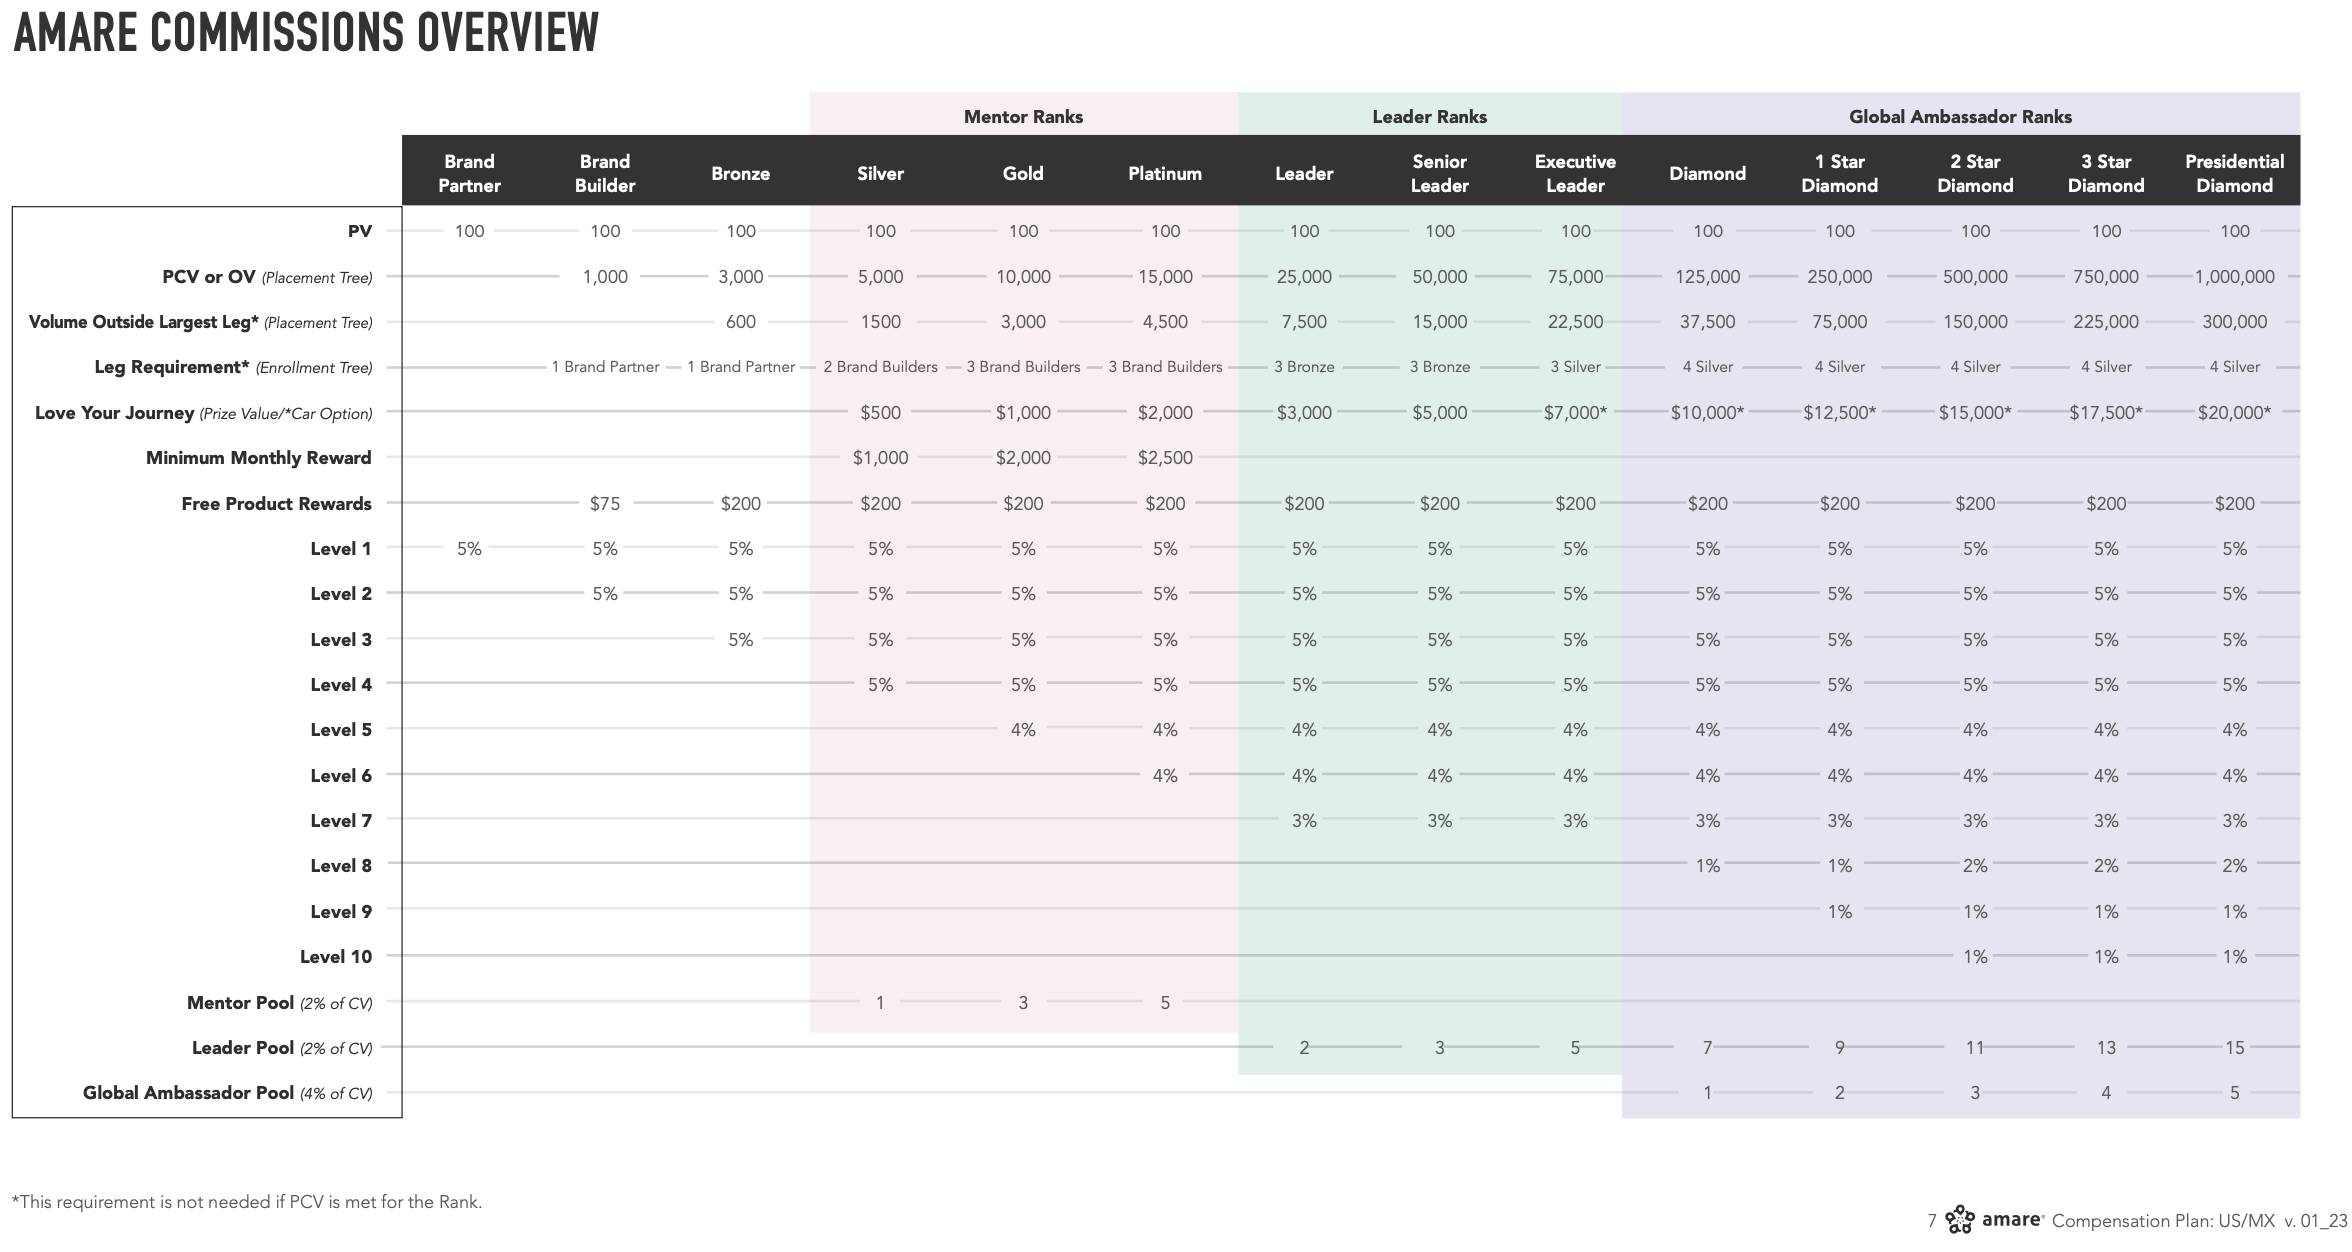Image resolution: width=2352 pixels, height=1252 pixels.
Task: Click the Level 10 row label
Action: [335, 957]
